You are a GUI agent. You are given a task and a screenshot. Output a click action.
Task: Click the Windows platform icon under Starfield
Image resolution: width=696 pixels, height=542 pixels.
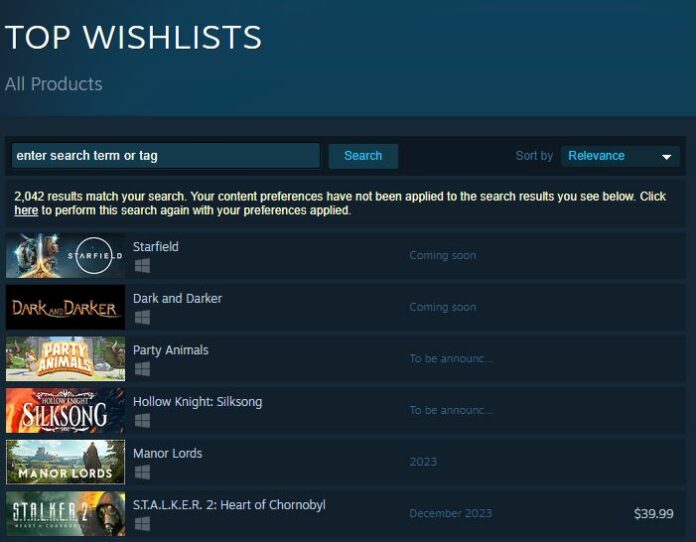pyautogui.click(x=142, y=266)
